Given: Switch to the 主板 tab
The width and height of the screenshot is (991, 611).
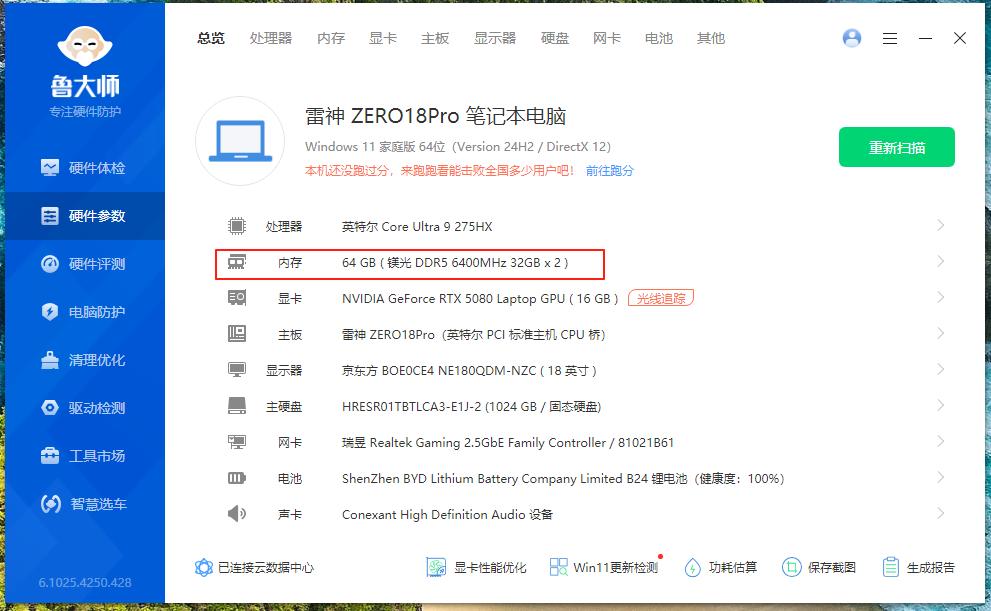Looking at the screenshot, I should 435,39.
